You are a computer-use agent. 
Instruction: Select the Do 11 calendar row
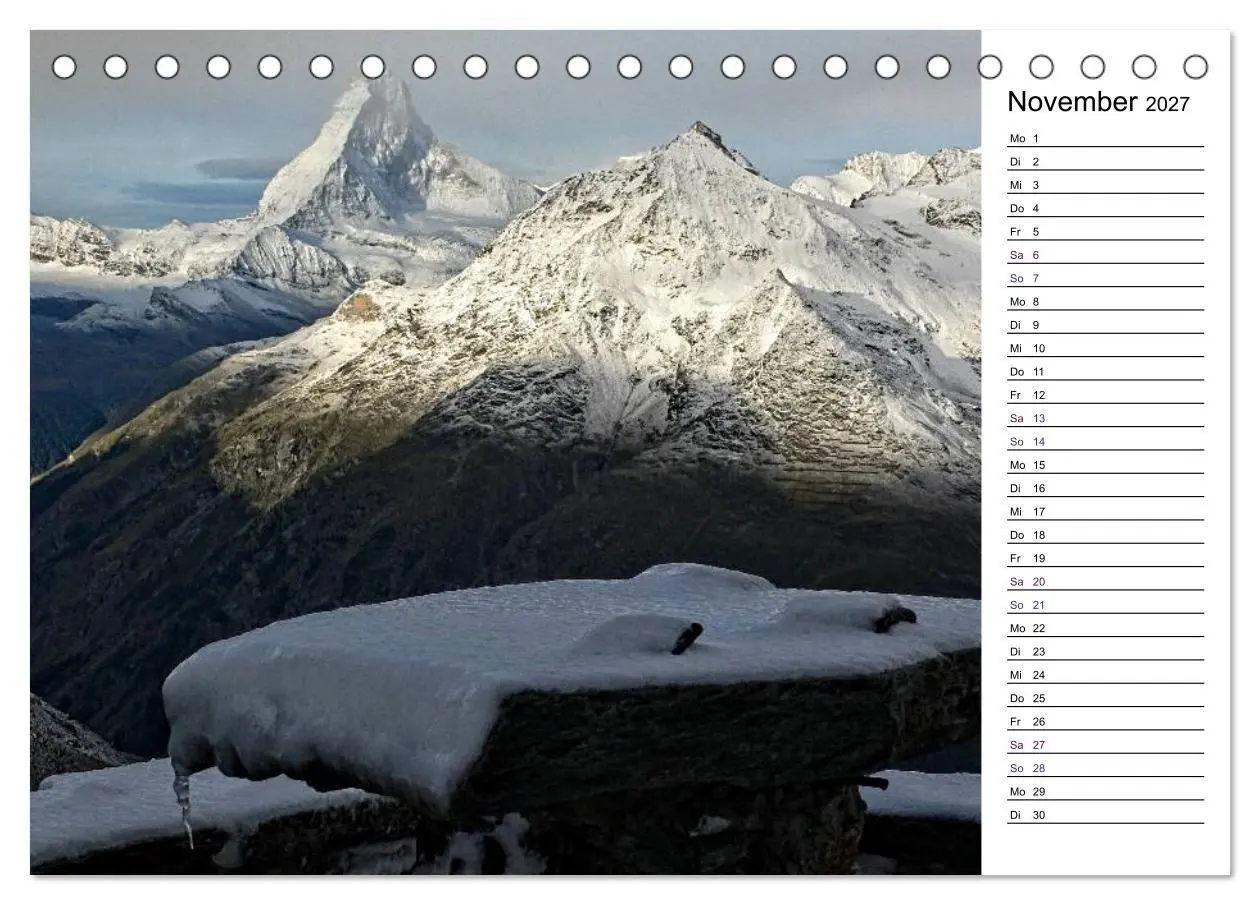[x=1105, y=371]
